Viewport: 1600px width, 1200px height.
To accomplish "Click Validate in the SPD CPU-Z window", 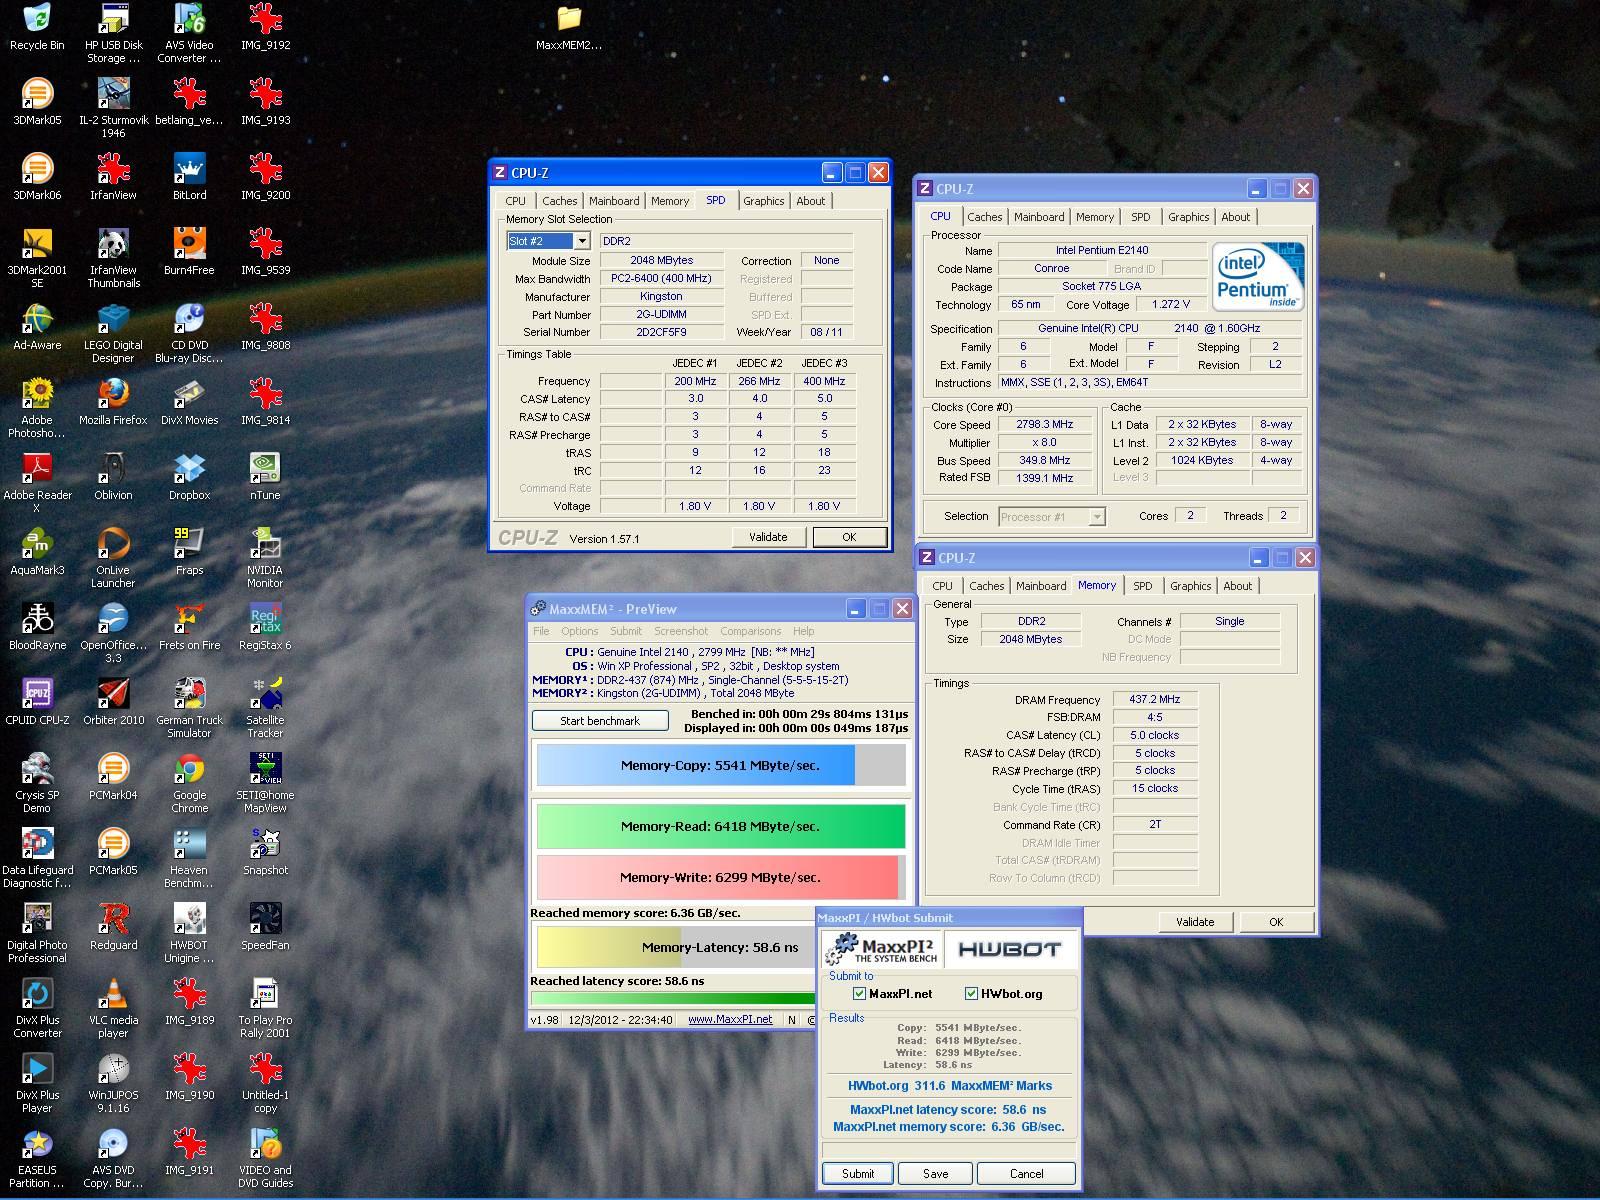I will (768, 537).
